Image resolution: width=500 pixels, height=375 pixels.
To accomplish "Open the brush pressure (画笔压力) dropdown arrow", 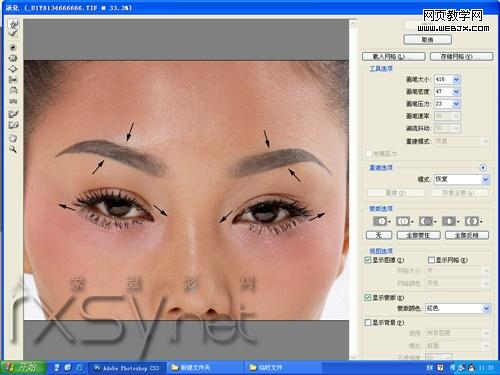I will click(456, 104).
